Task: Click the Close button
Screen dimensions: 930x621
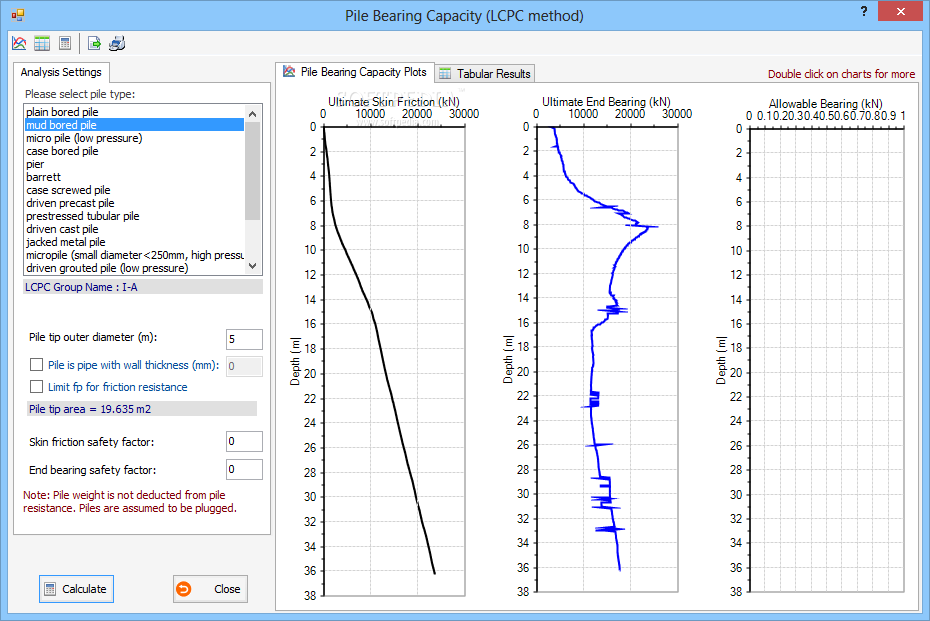Action: [x=211, y=589]
